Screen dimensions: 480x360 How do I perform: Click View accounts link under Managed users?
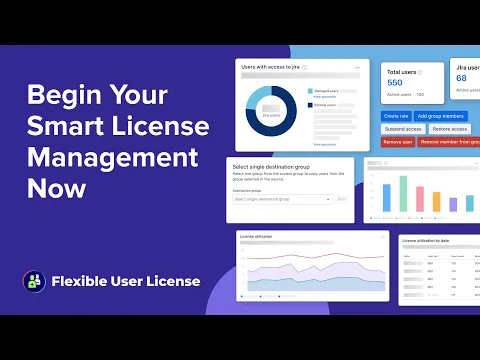[x=324, y=97]
